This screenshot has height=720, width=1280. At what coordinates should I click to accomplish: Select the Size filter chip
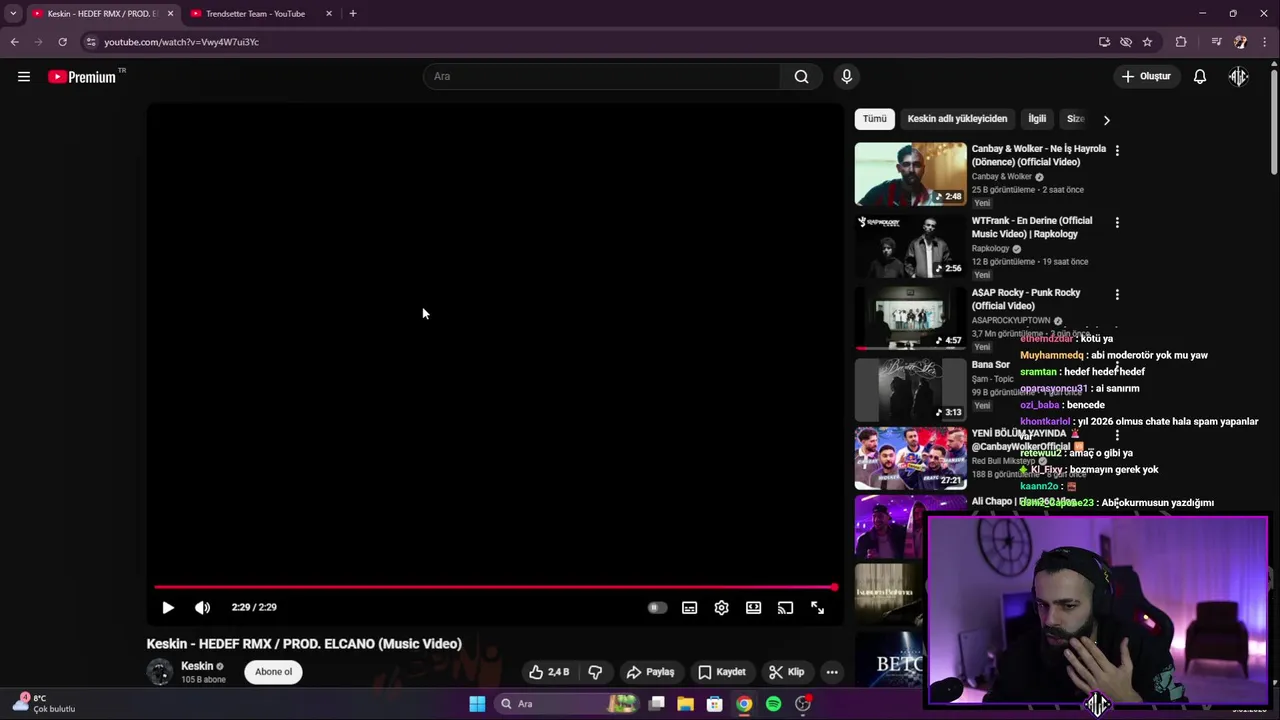pos(1076,119)
